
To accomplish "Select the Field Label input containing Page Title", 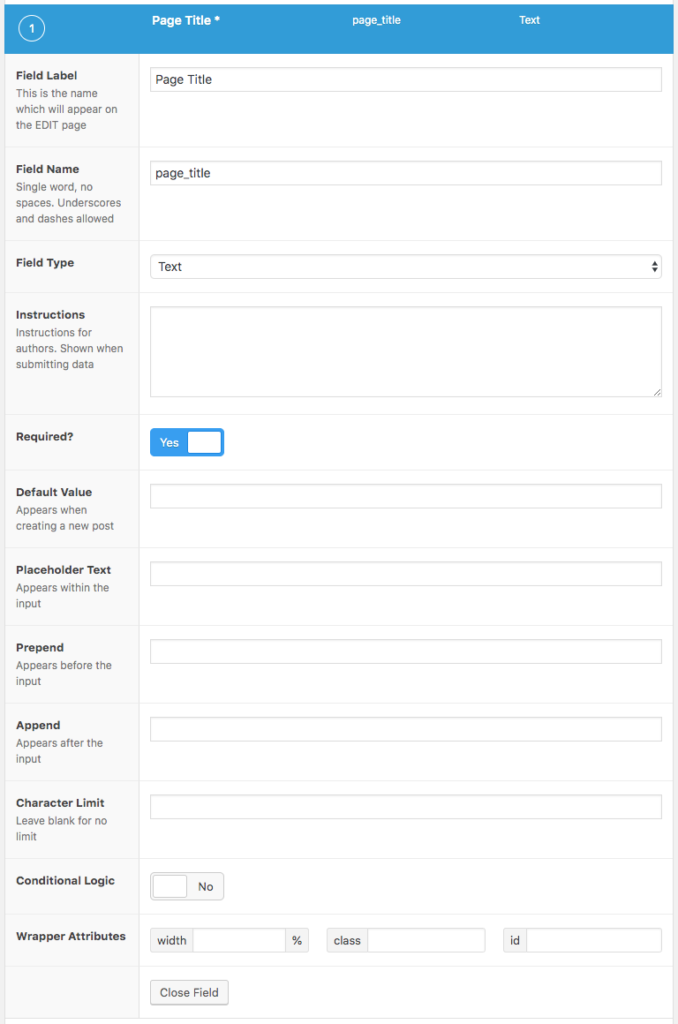I will 405,79.
